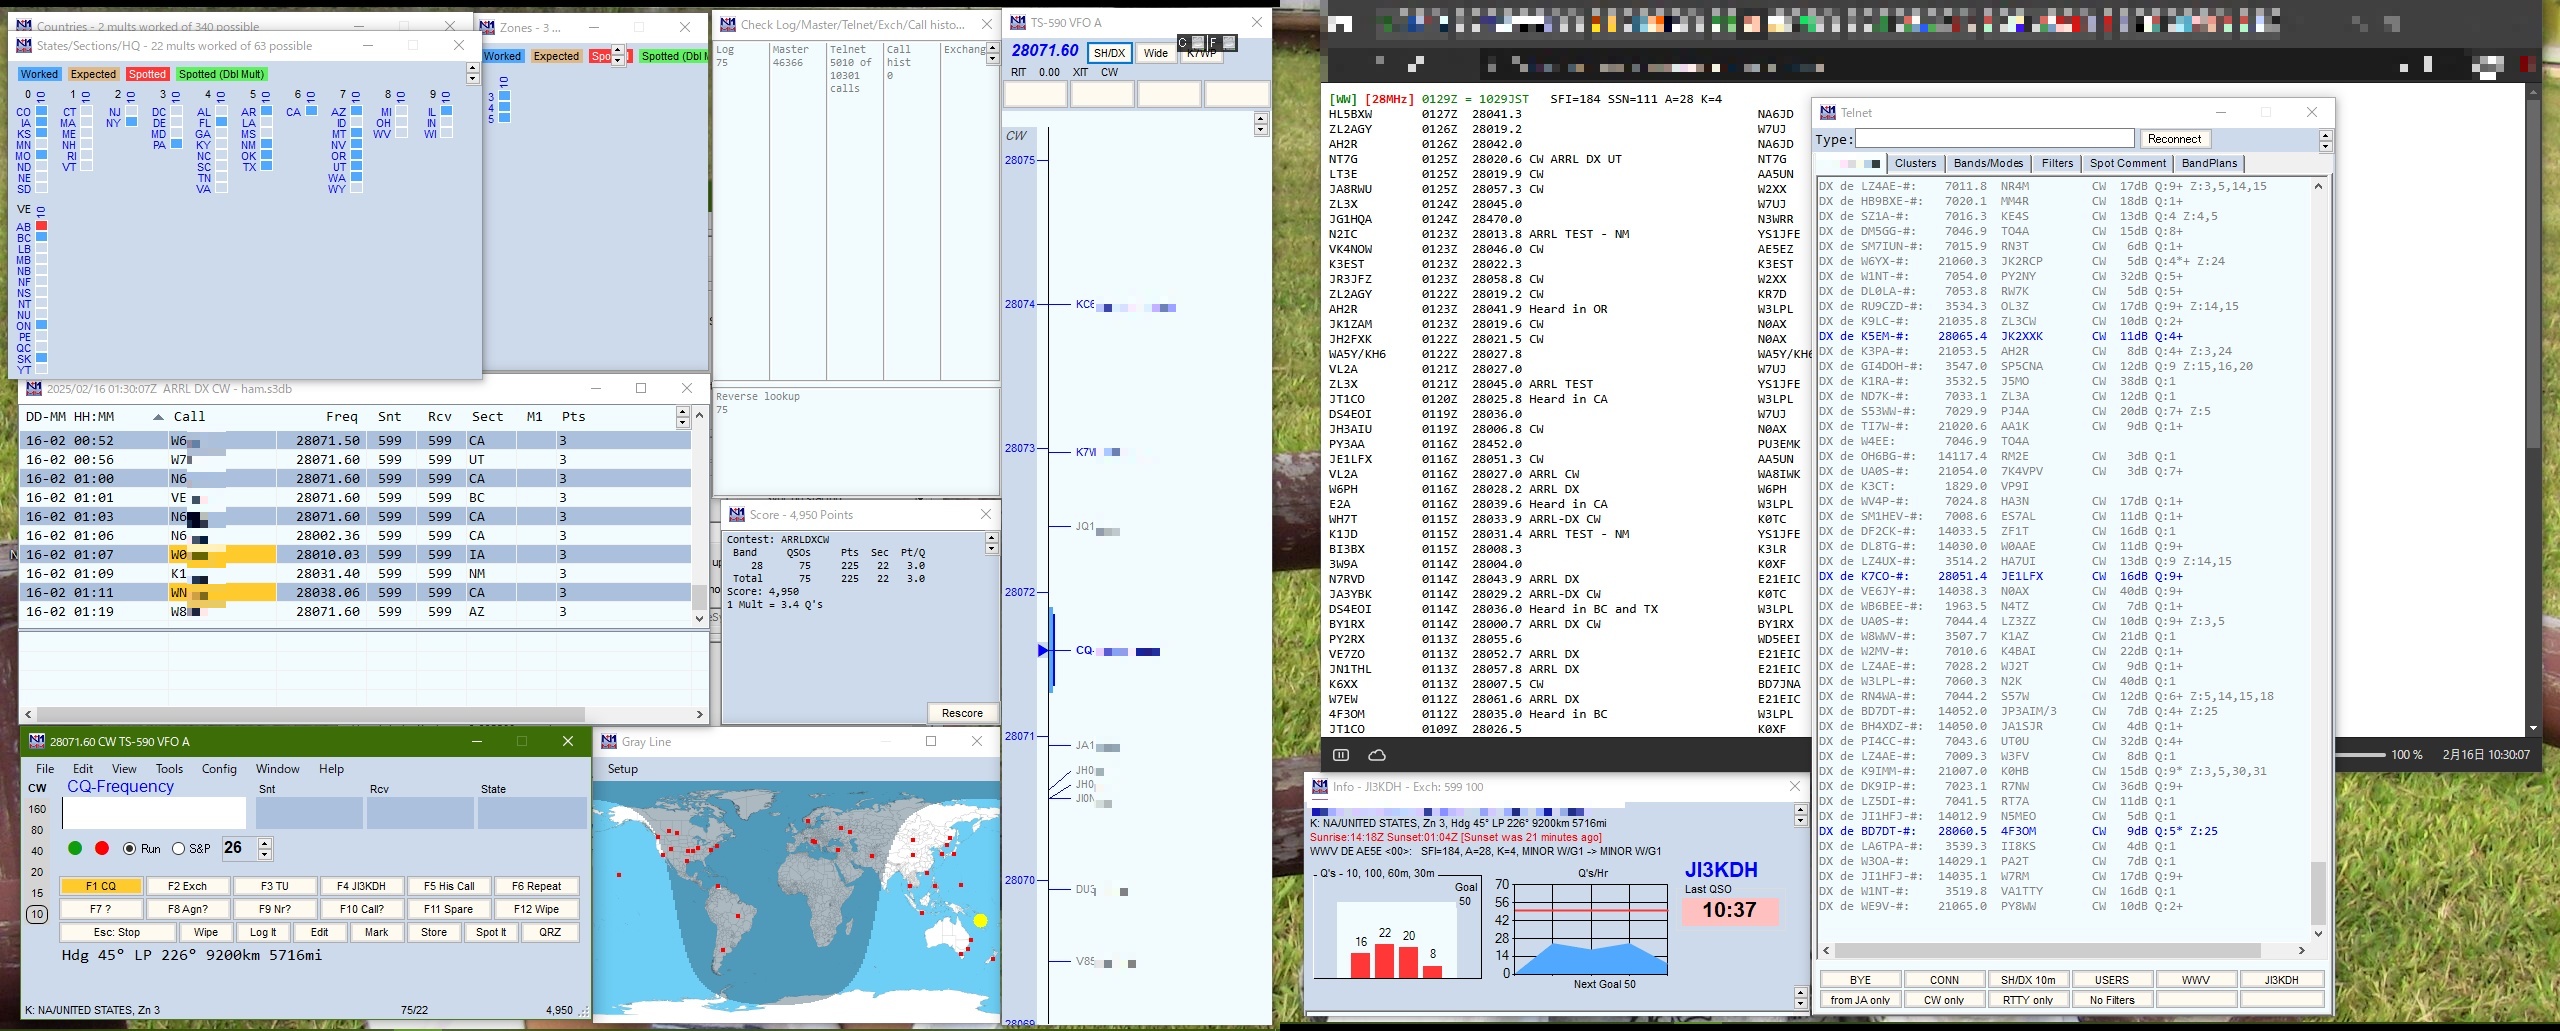The image size is (2560, 1031).
Task: Click the yellow sun marker on Gray Line map
Action: [980, 921]
